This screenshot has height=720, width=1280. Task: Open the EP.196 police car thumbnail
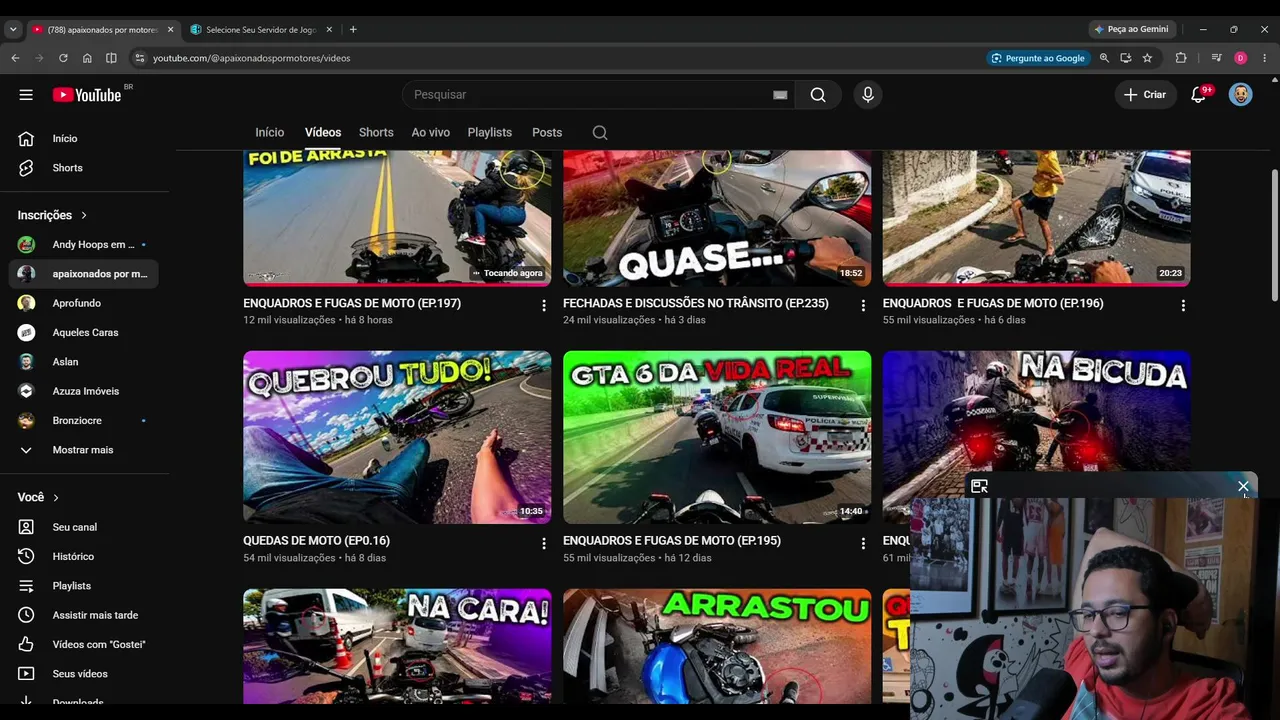pyautogui.click(x=1037, y=218)
